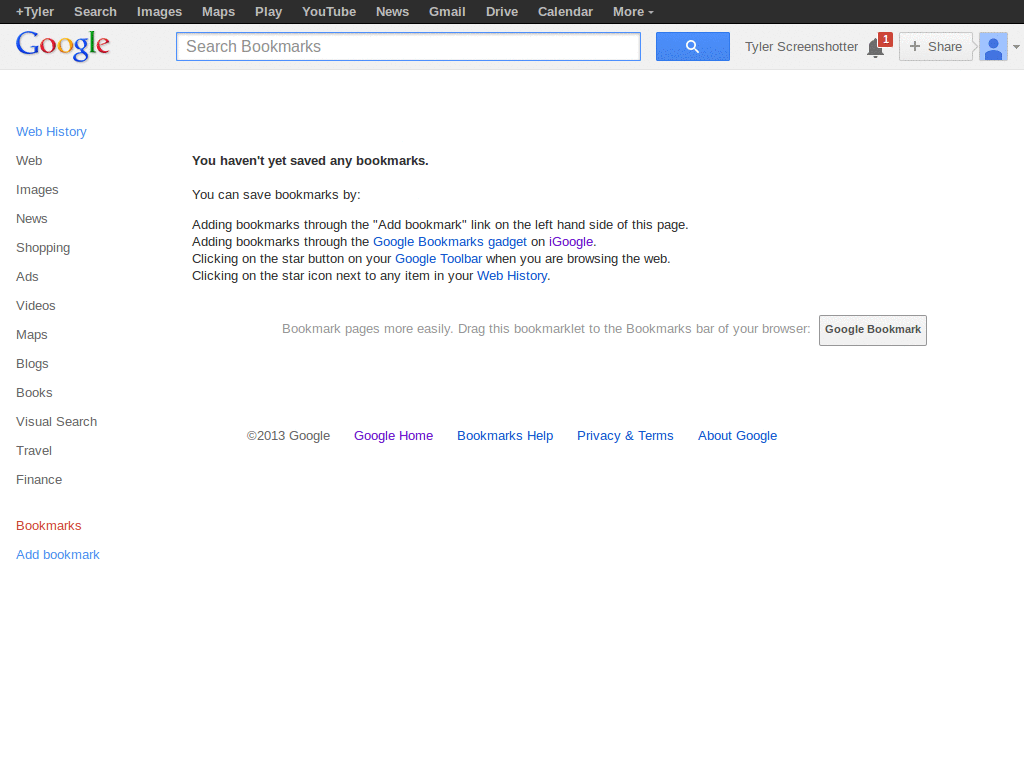Select Shopping from the left sidebar
The image size is (1024, 768).
[43, 247]
